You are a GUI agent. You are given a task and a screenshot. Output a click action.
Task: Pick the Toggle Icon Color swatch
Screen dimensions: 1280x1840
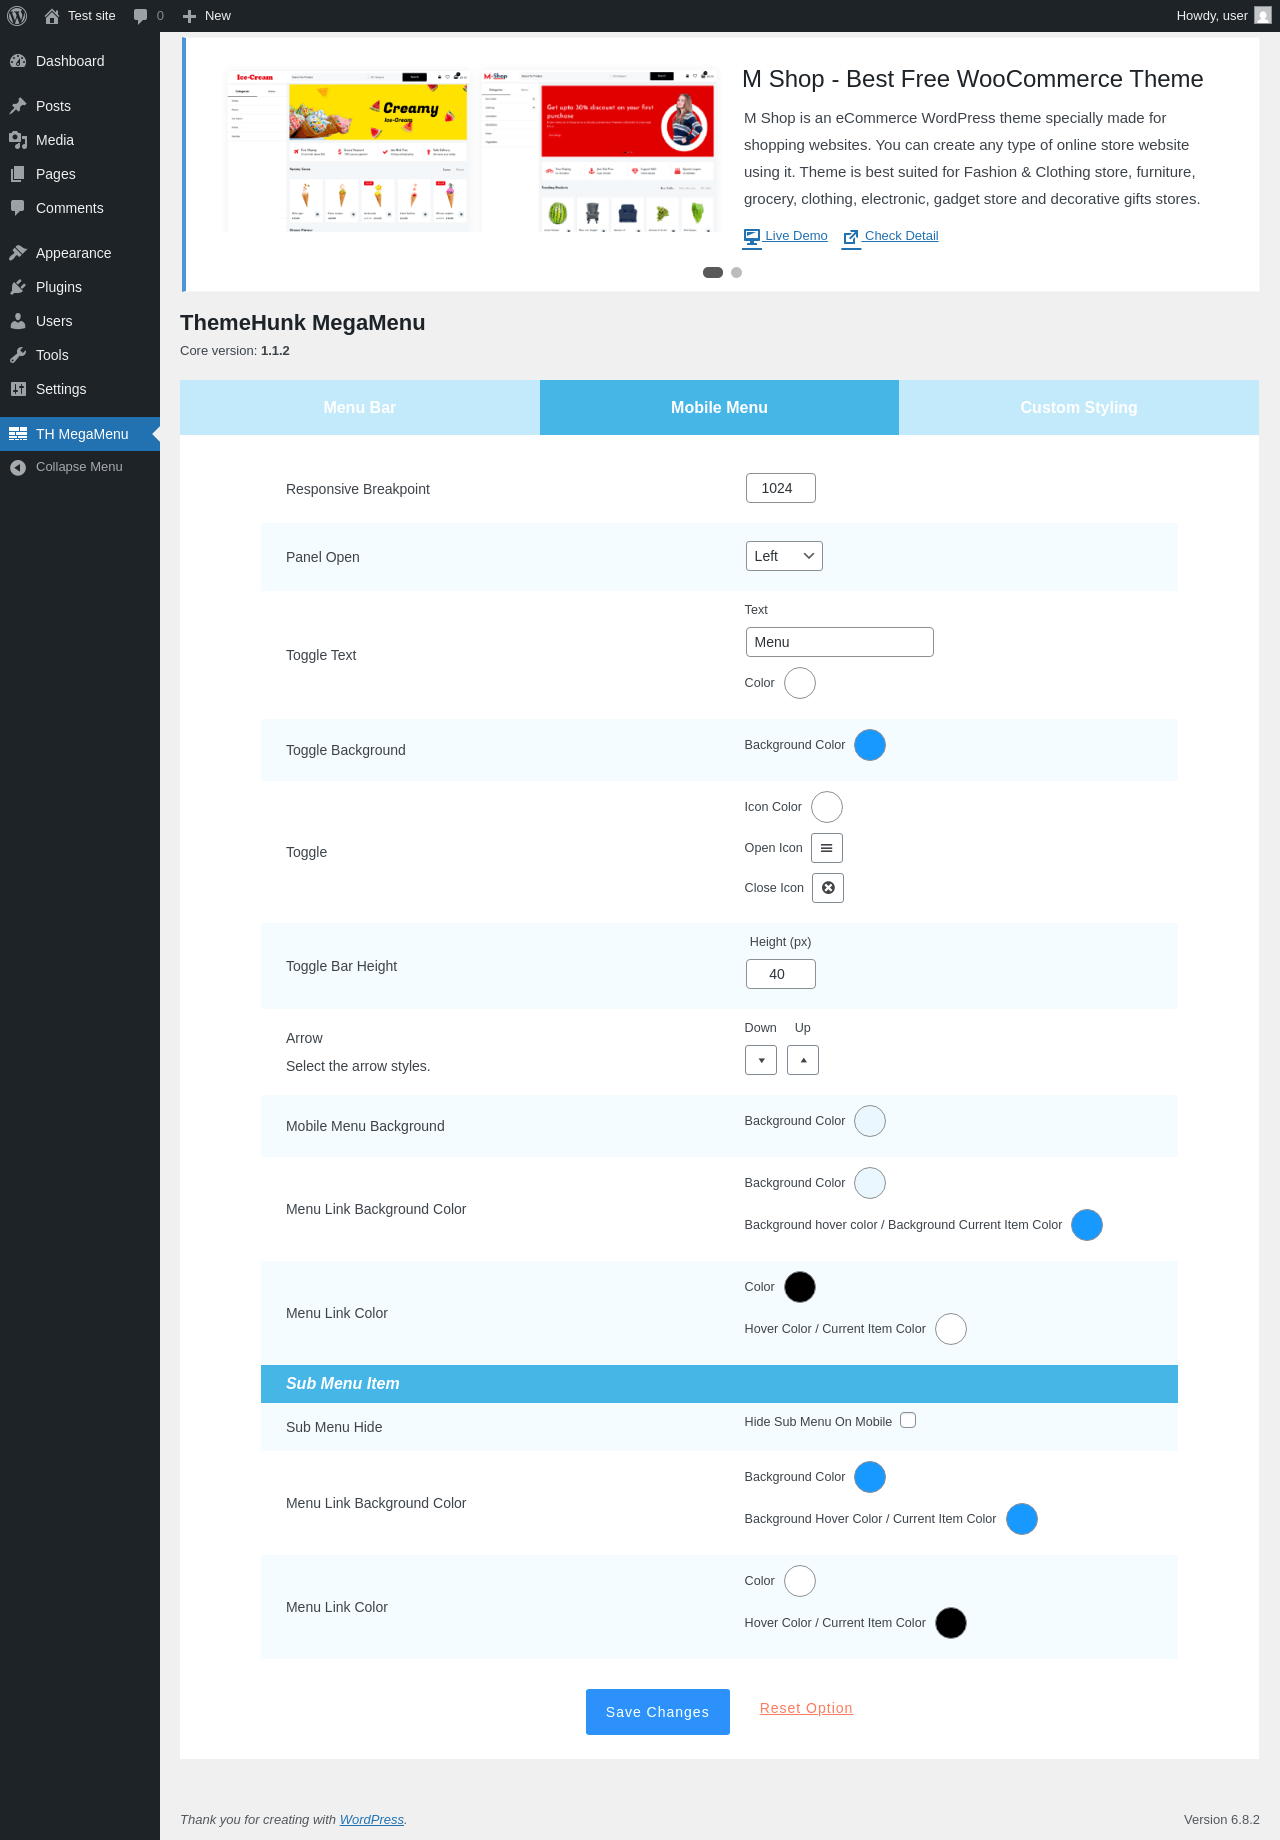pos(827,807)
